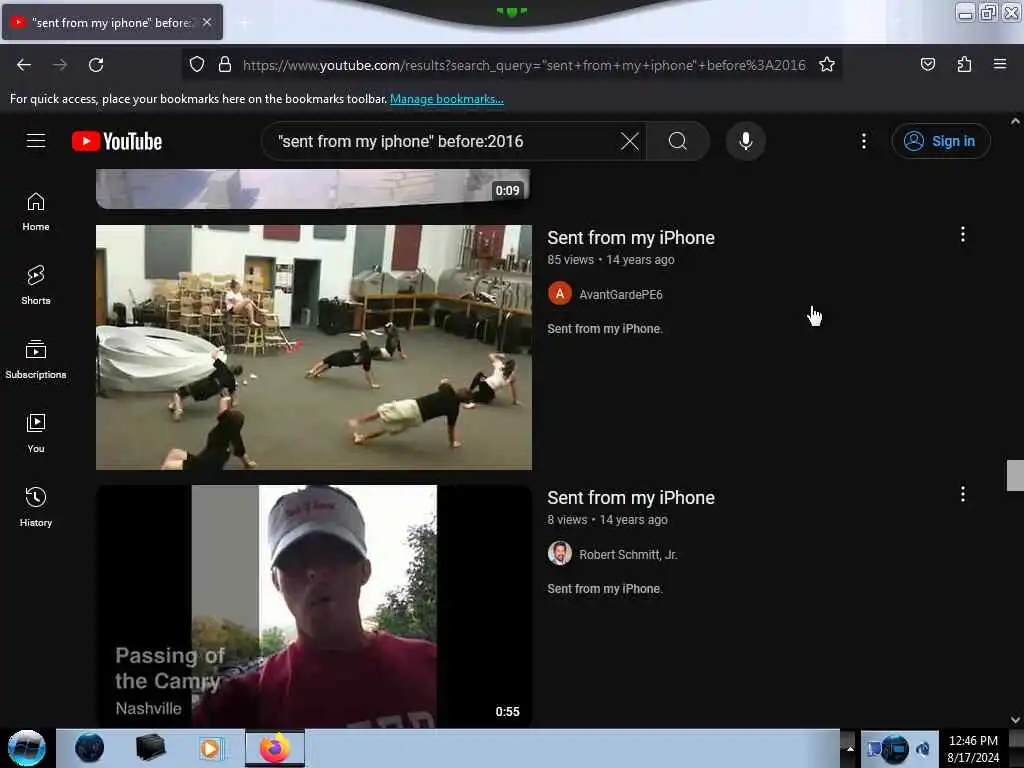Image resolution: width=1024 pixels, height=768 pixels.
Task: Open Robert Schmitt, Jr. channel avatar
Action: coord(560,554)
